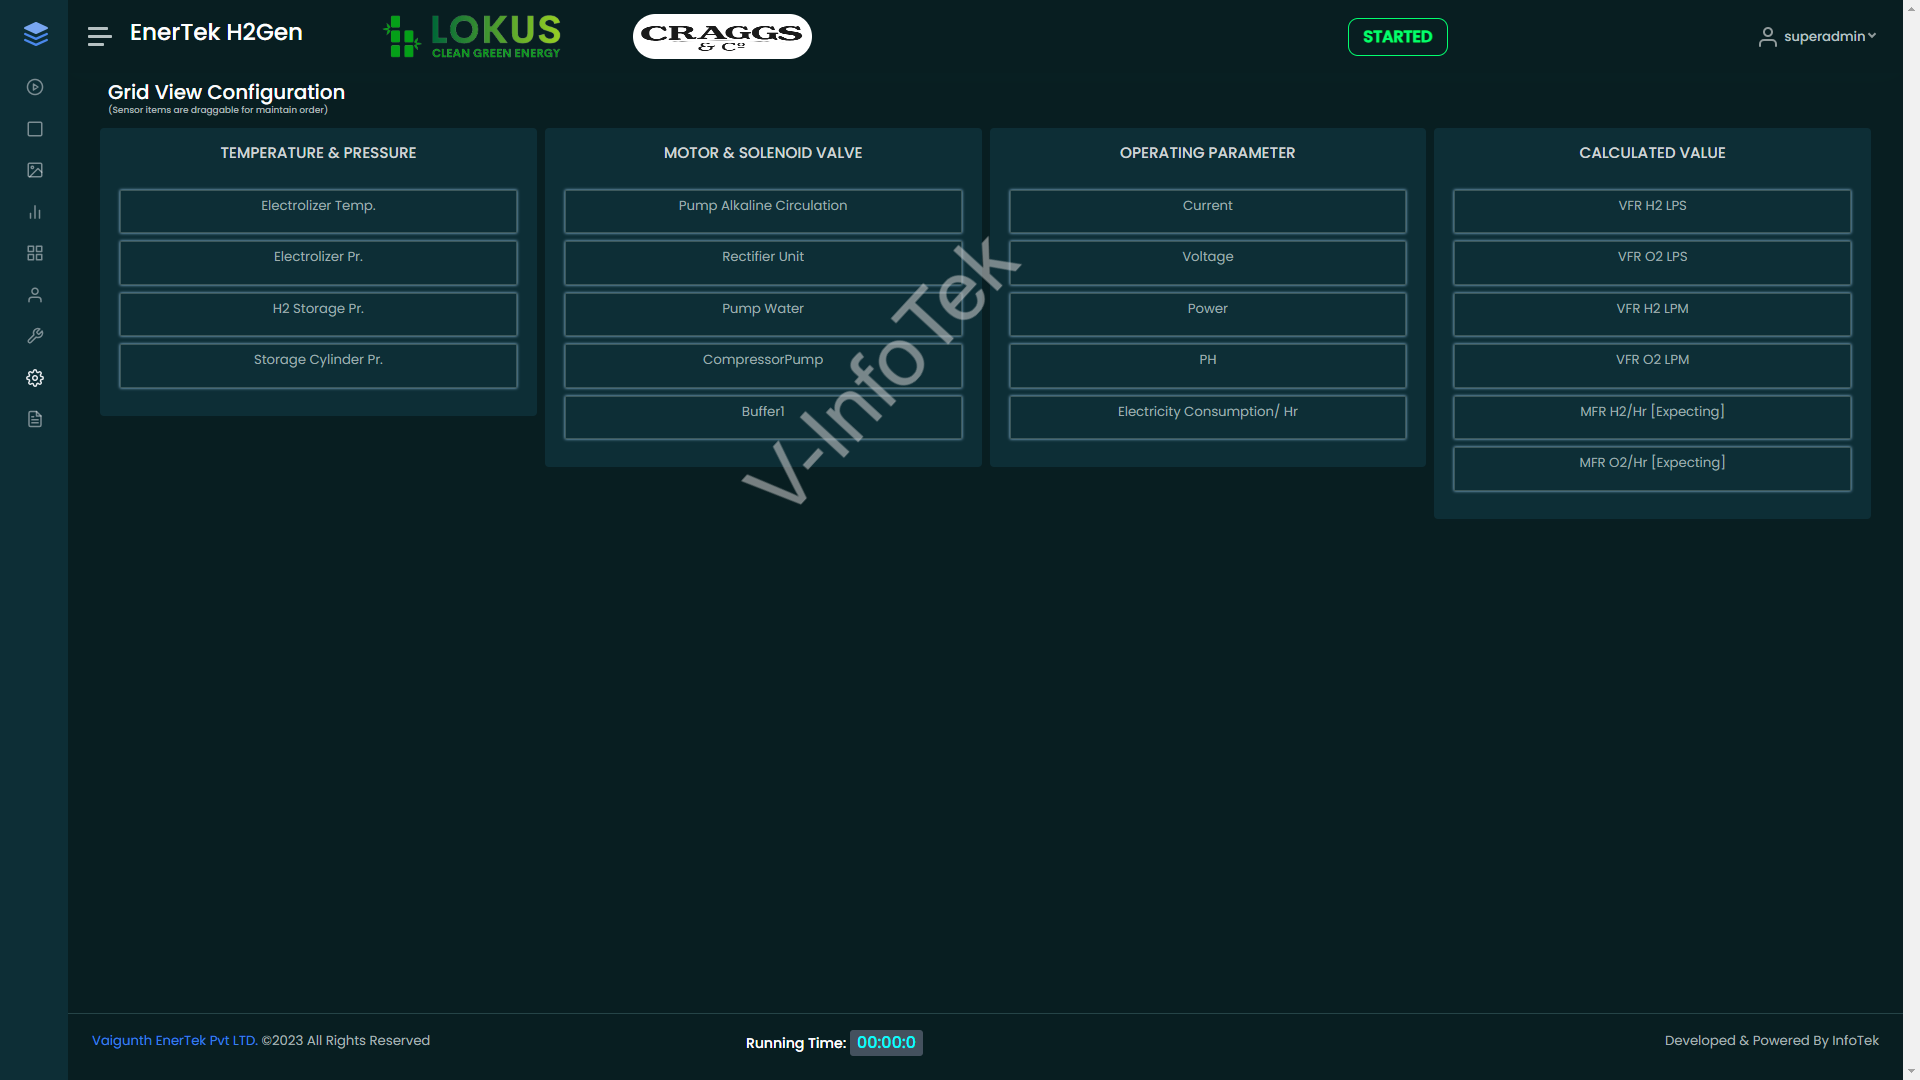This screenshot has width=1920, height=1080.
Task: Select the PH parameter item
Action: [x=1207, y=366]
